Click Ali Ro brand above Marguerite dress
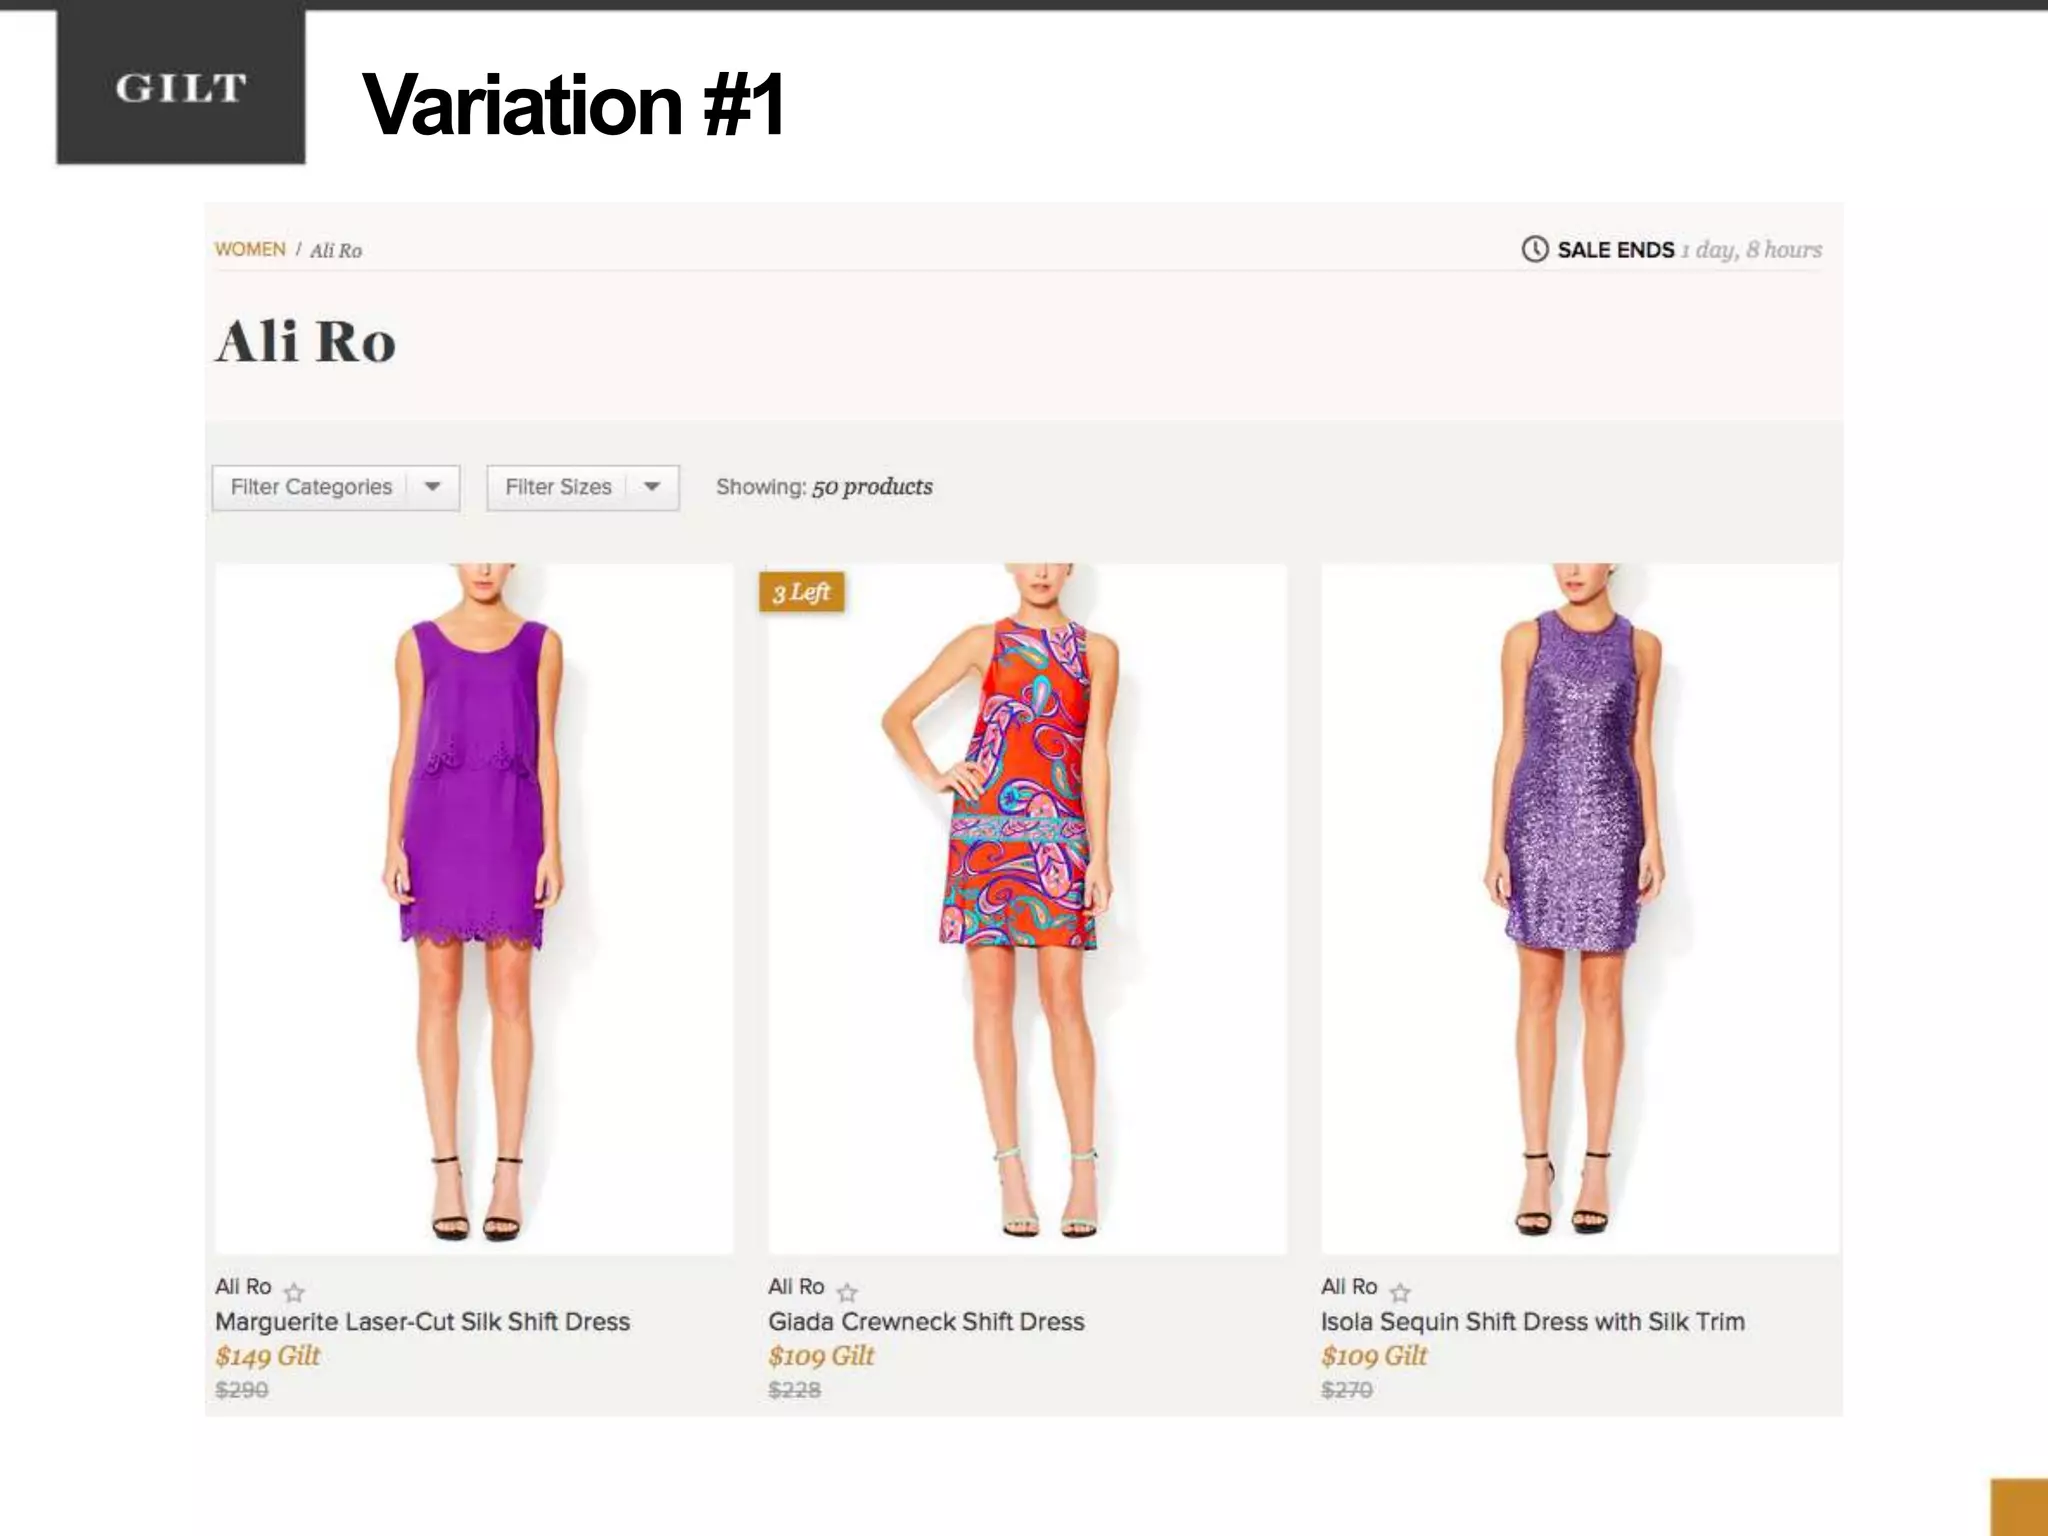2048x1536 pixels. pyautogui.click(x=243, y=1286)
